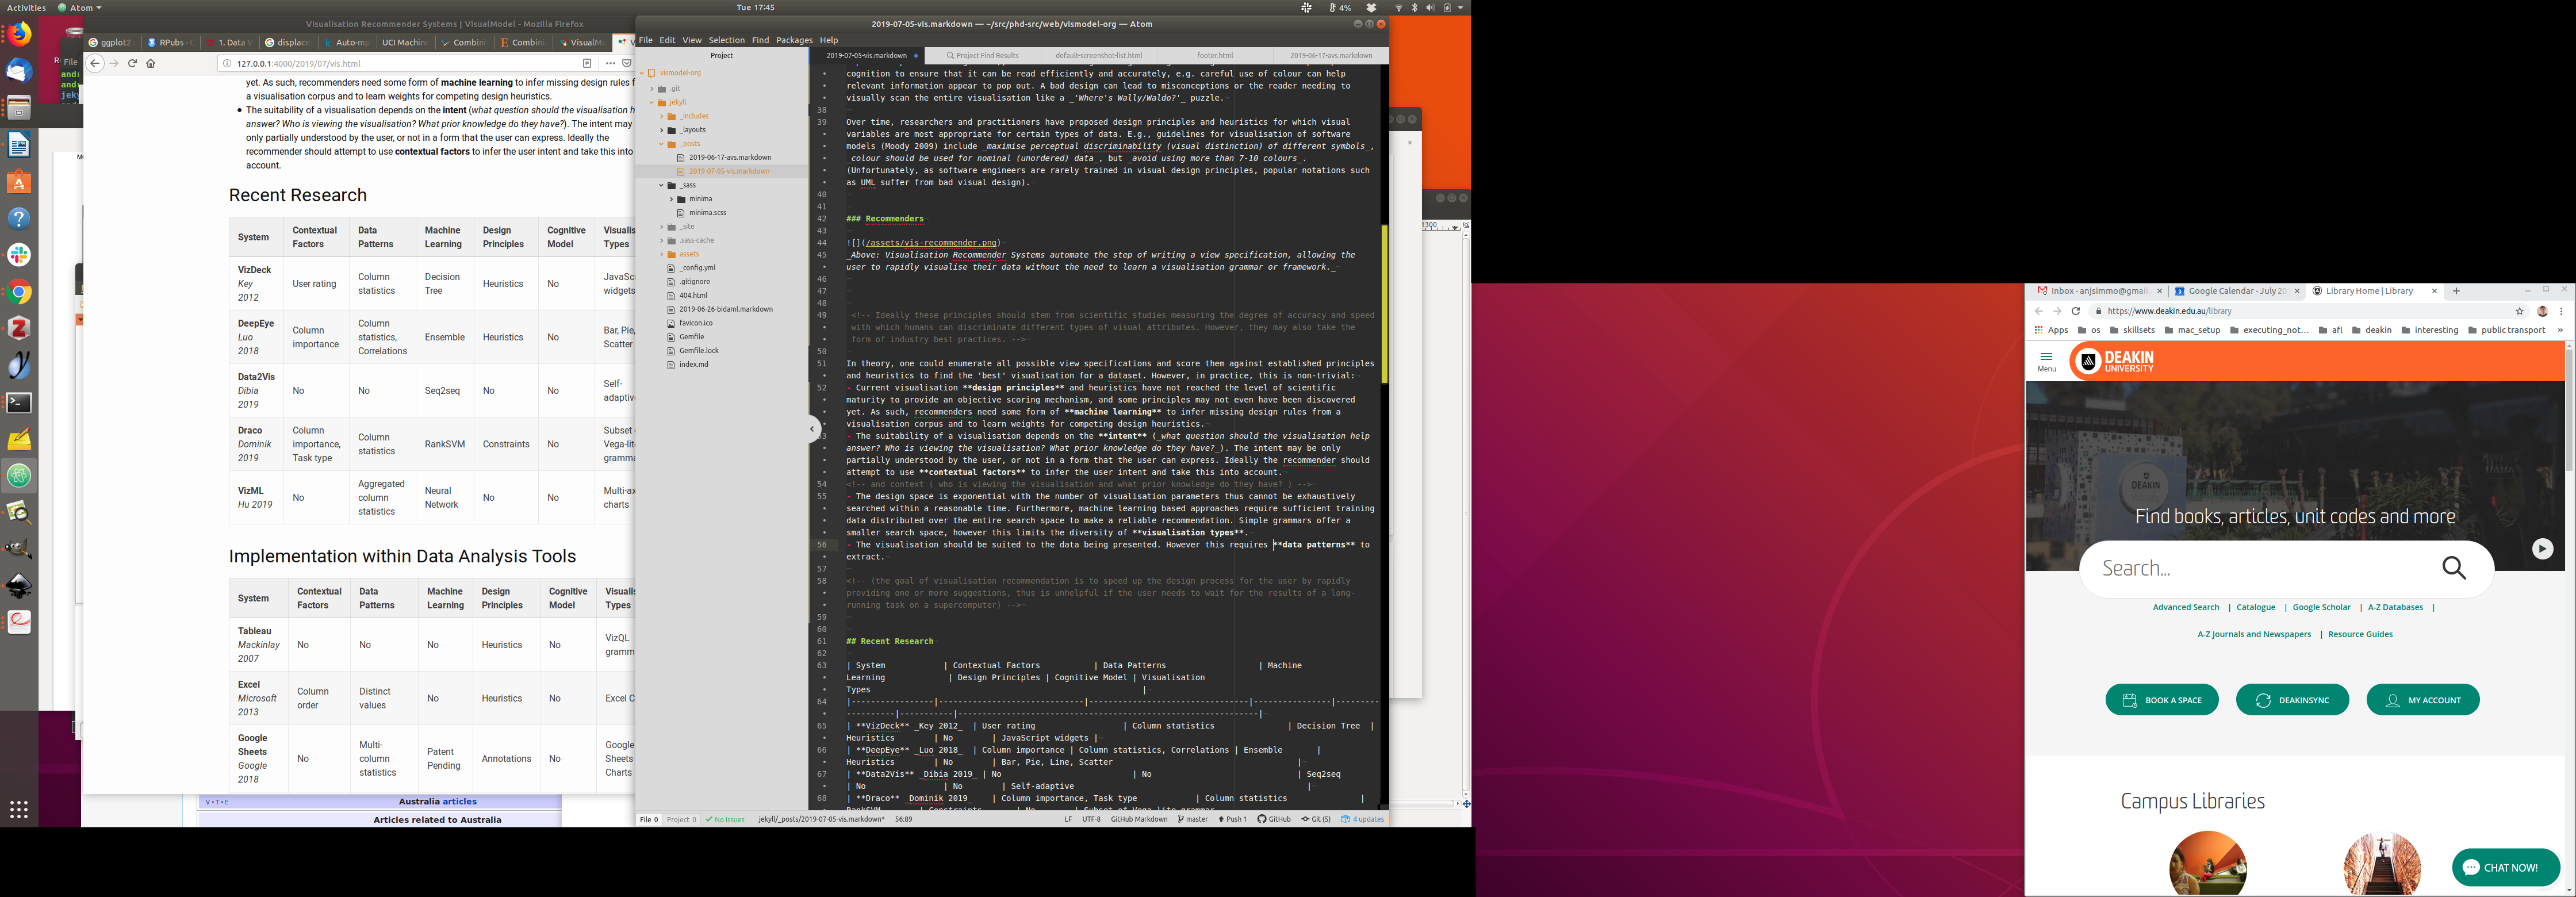Open the Google Scholar link

point(2321,607)
